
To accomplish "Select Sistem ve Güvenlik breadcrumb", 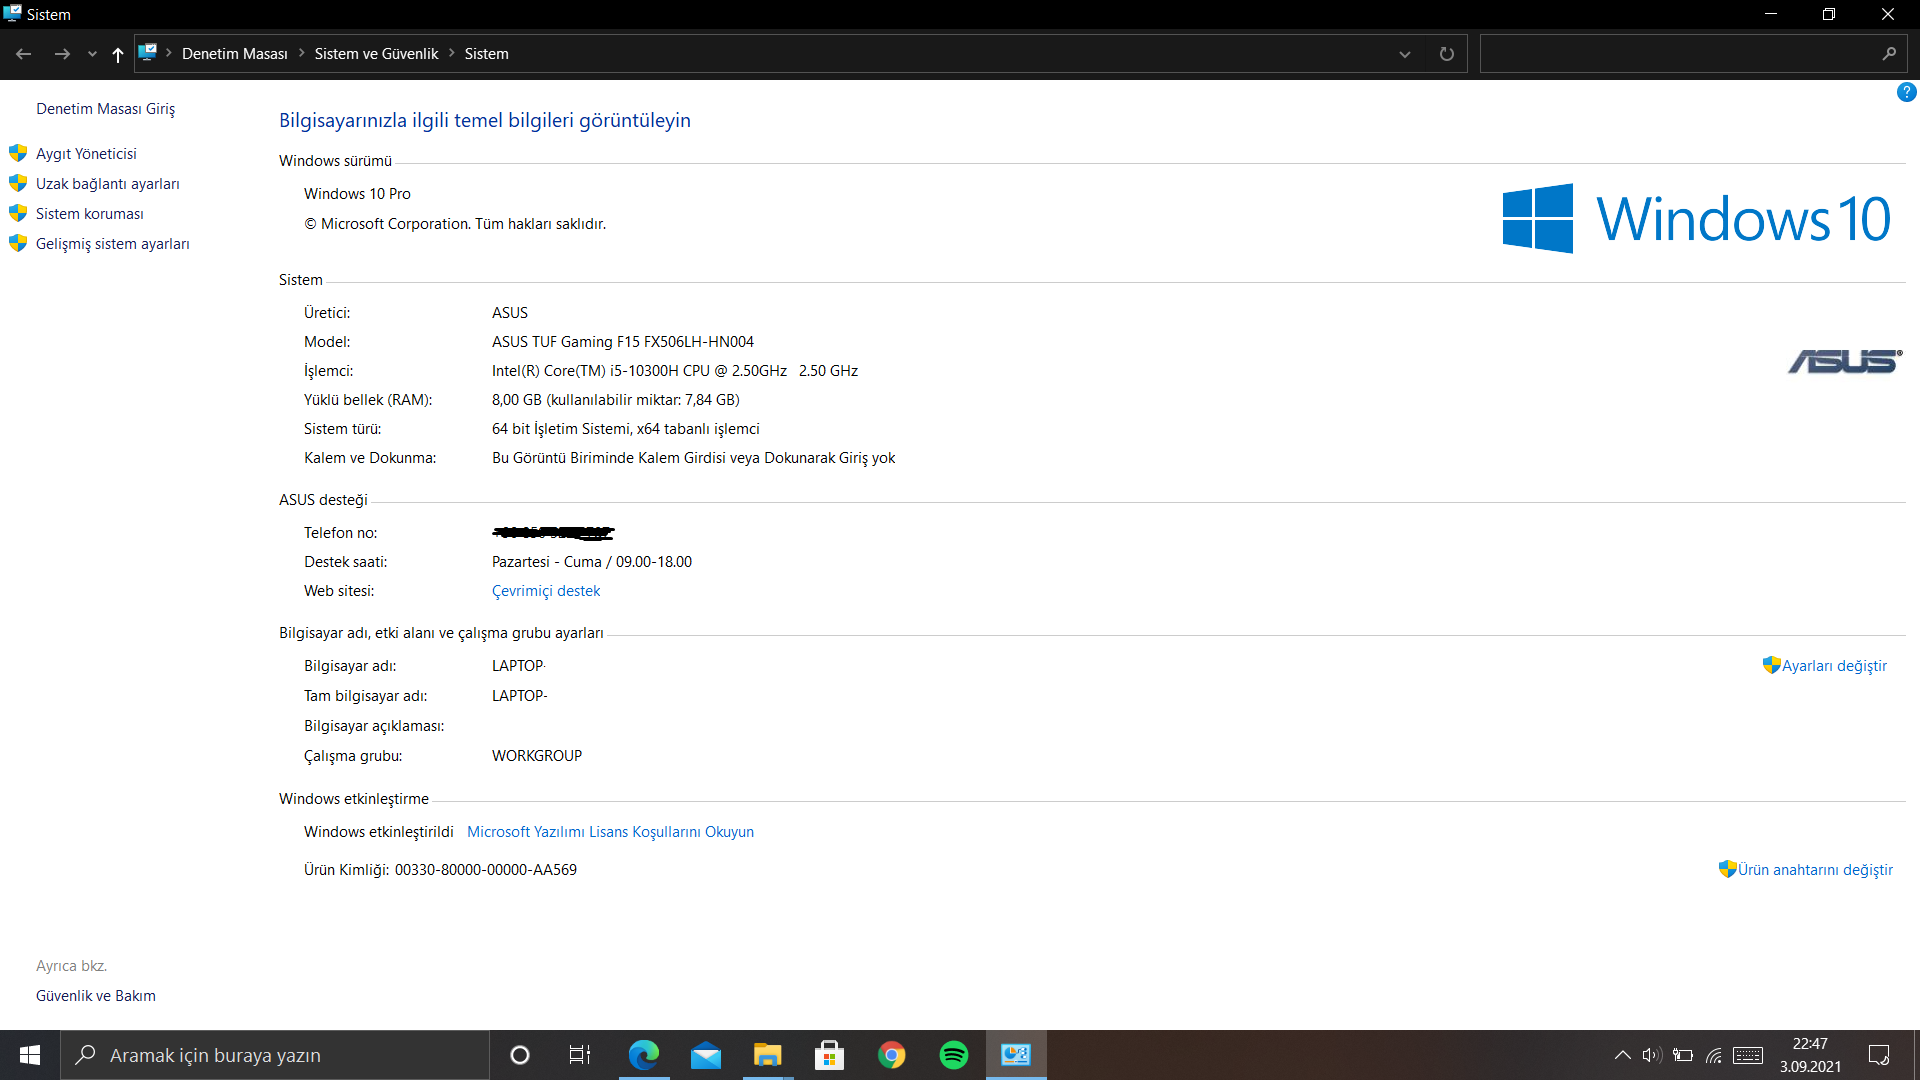I will click(376, 54).
